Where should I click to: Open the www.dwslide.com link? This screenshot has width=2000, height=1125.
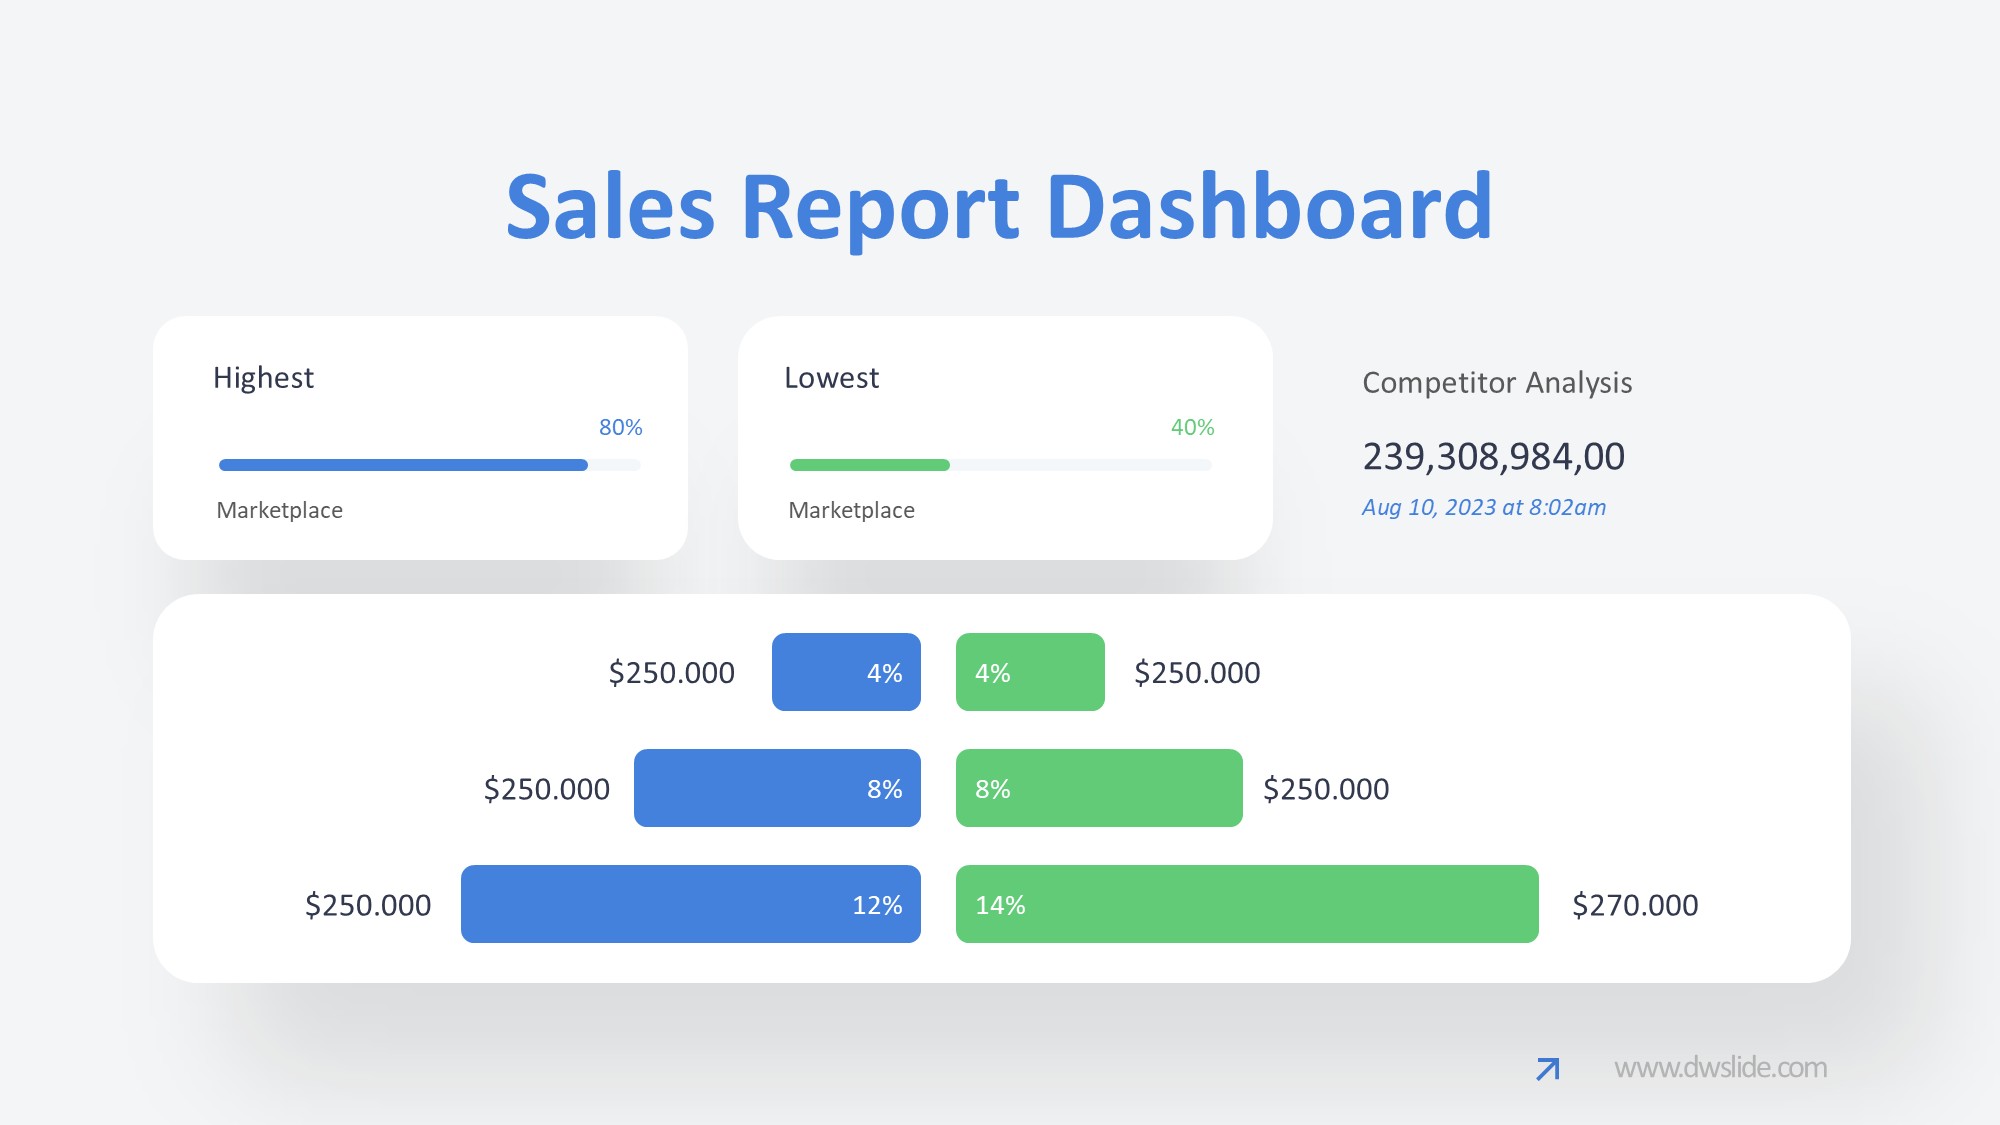click(1720, 1068)
